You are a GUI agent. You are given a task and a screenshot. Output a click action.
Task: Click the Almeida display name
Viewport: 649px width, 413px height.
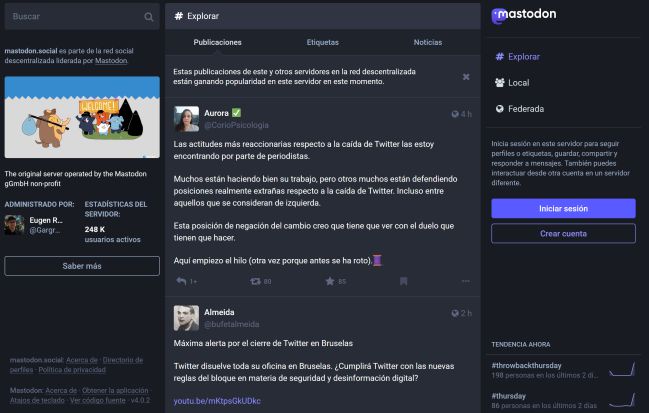click(x=219, y=312)
